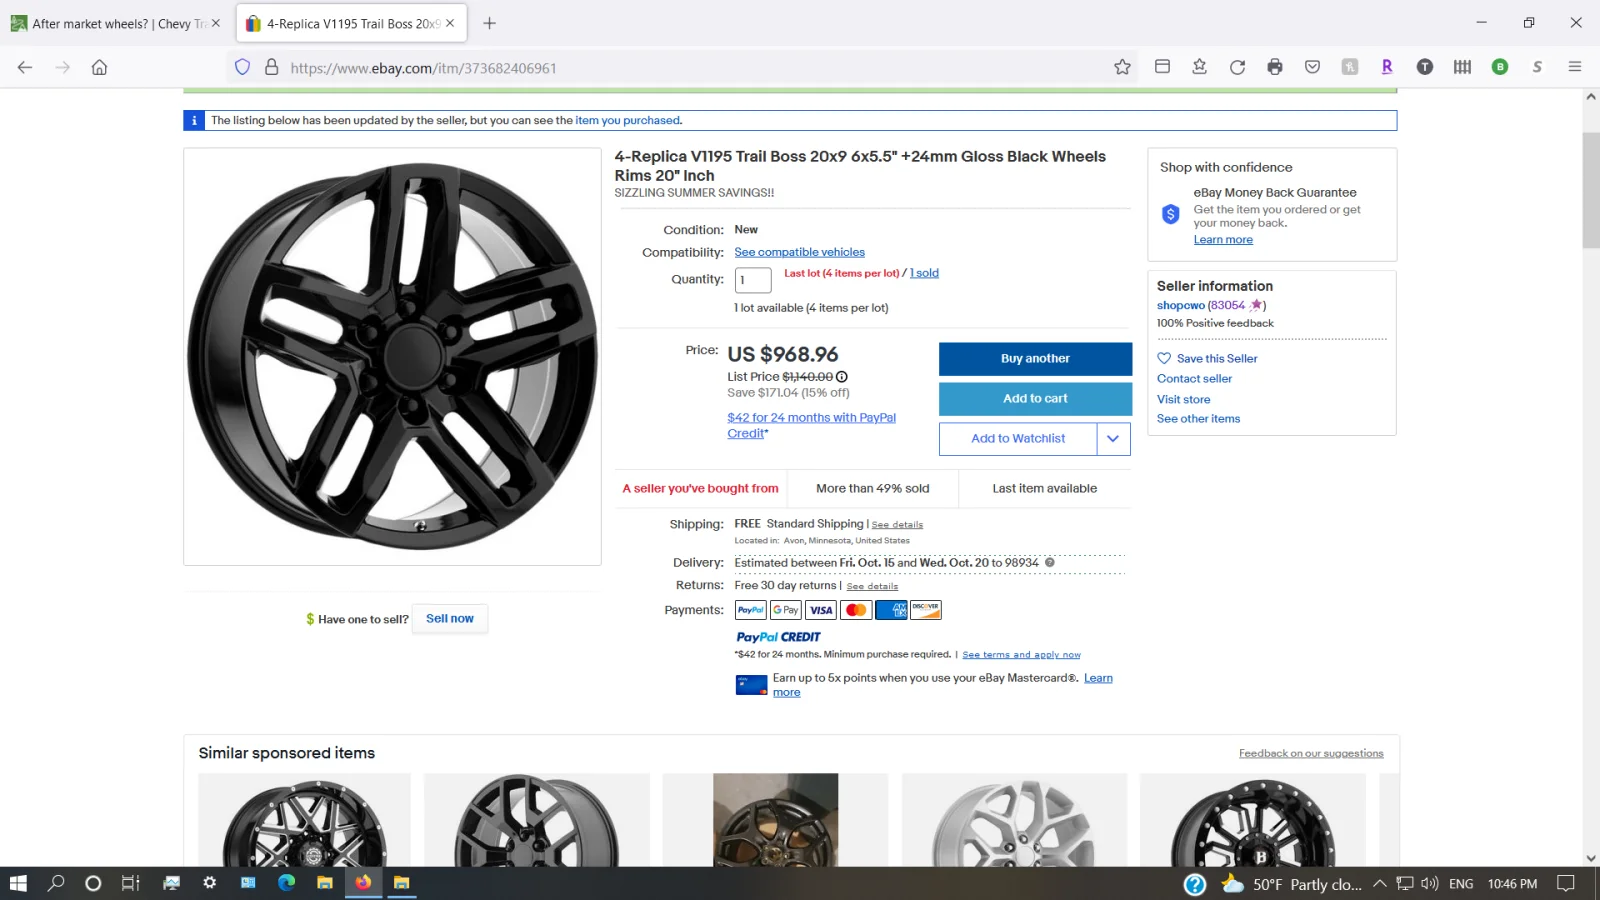The width and height of the screenshot is (1600, 900).
Task: Click the Visa payment icon
Action: point(820,610)
